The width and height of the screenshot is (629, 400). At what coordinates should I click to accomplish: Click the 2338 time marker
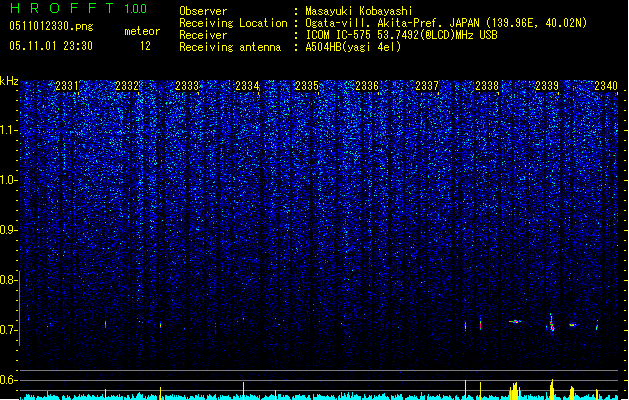(487, 85)
